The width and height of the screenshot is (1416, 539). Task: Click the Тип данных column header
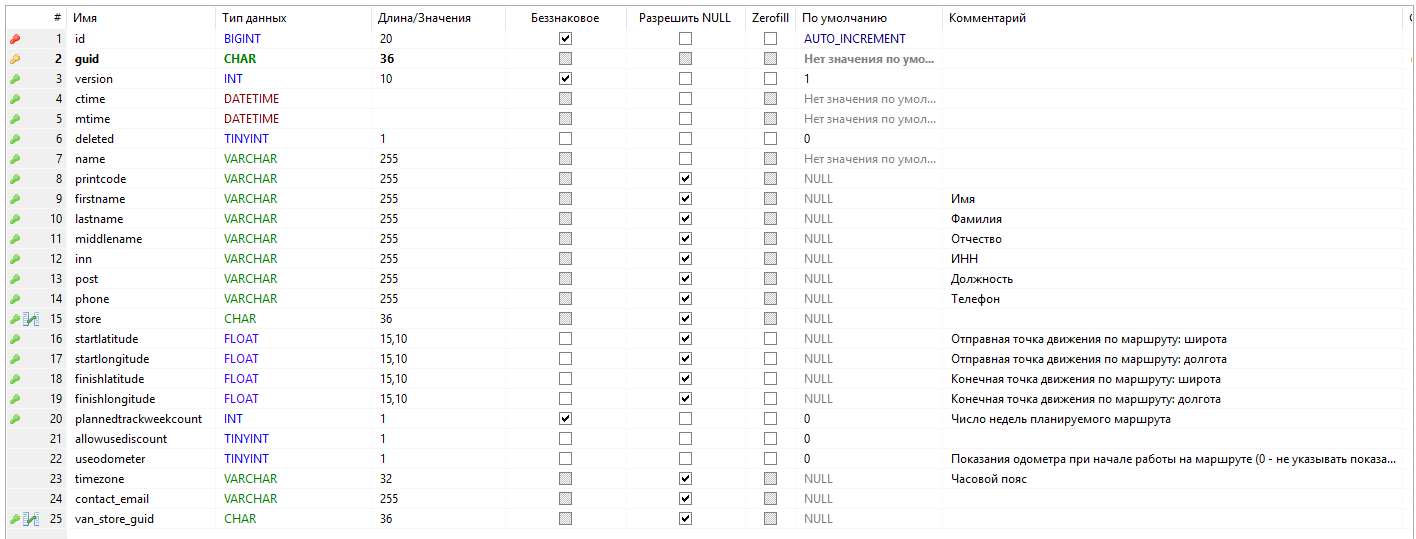[x=254, y=18]
